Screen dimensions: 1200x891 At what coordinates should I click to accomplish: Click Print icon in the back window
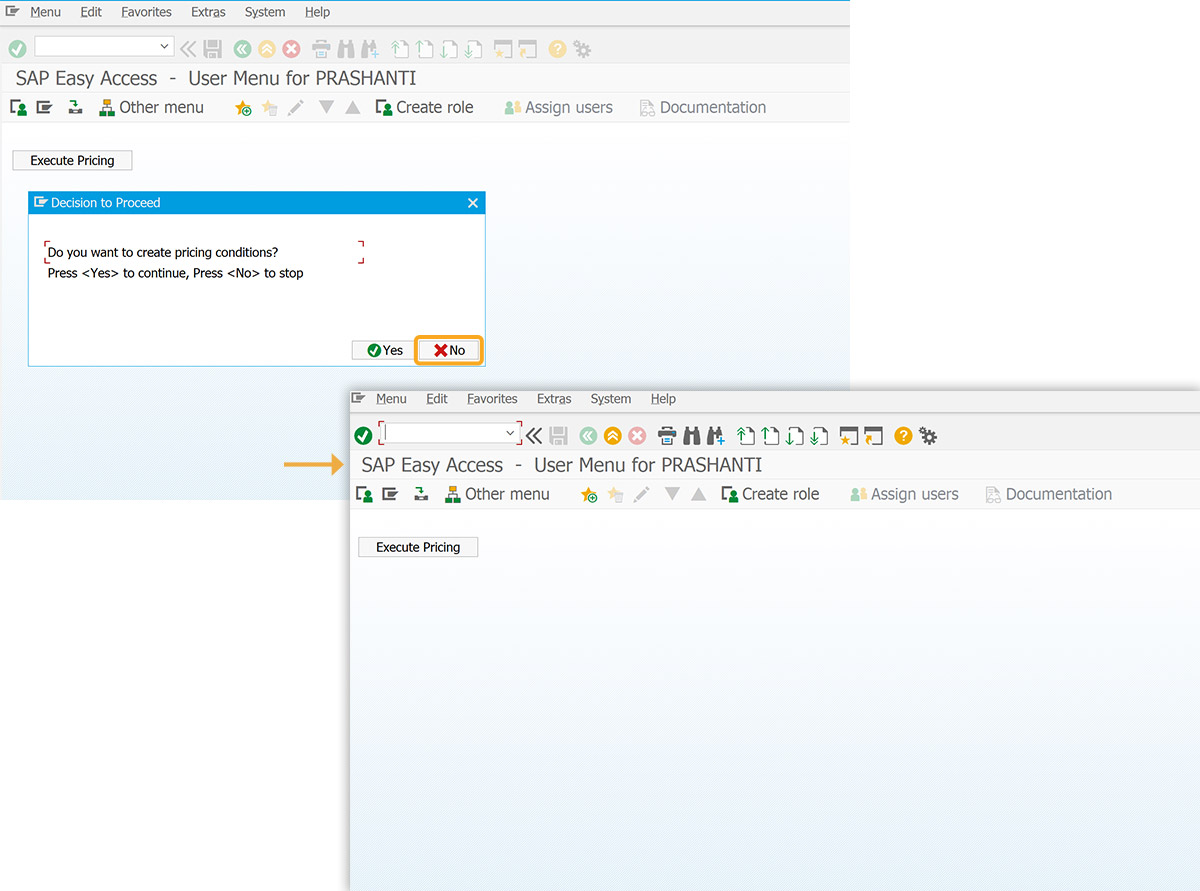[321, 48]
